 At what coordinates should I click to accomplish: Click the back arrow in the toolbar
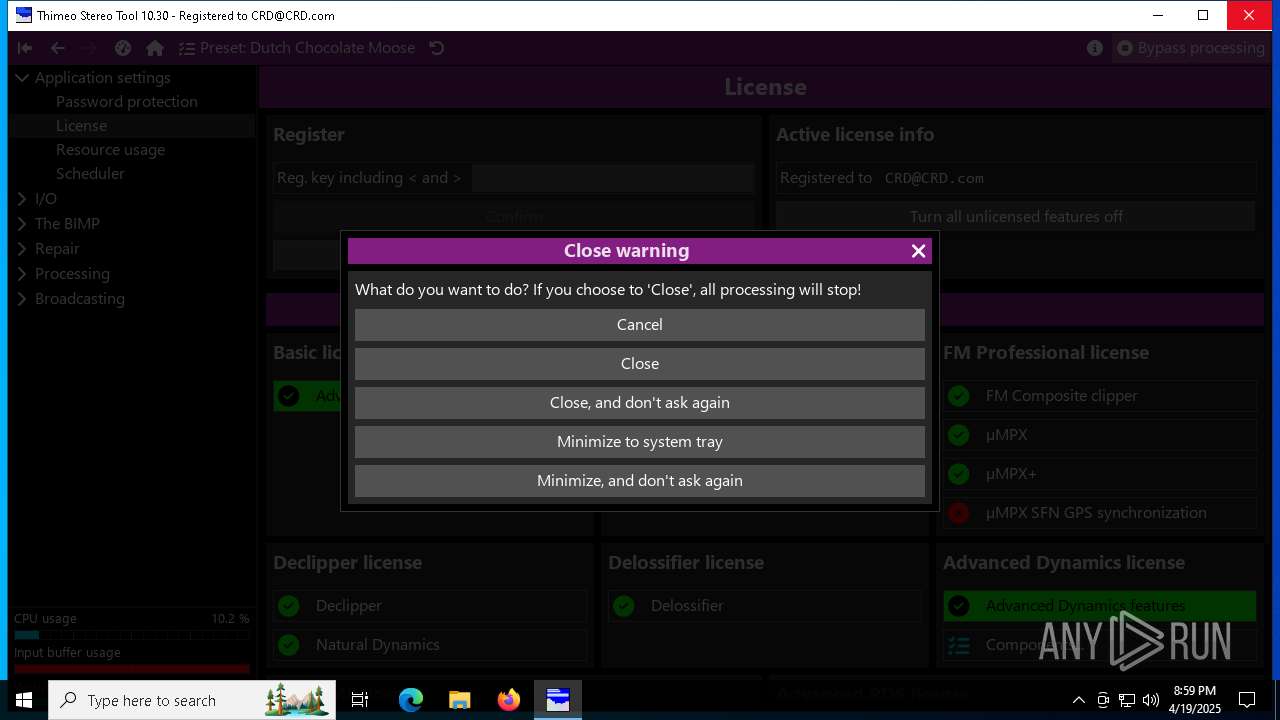coord(58,48)
